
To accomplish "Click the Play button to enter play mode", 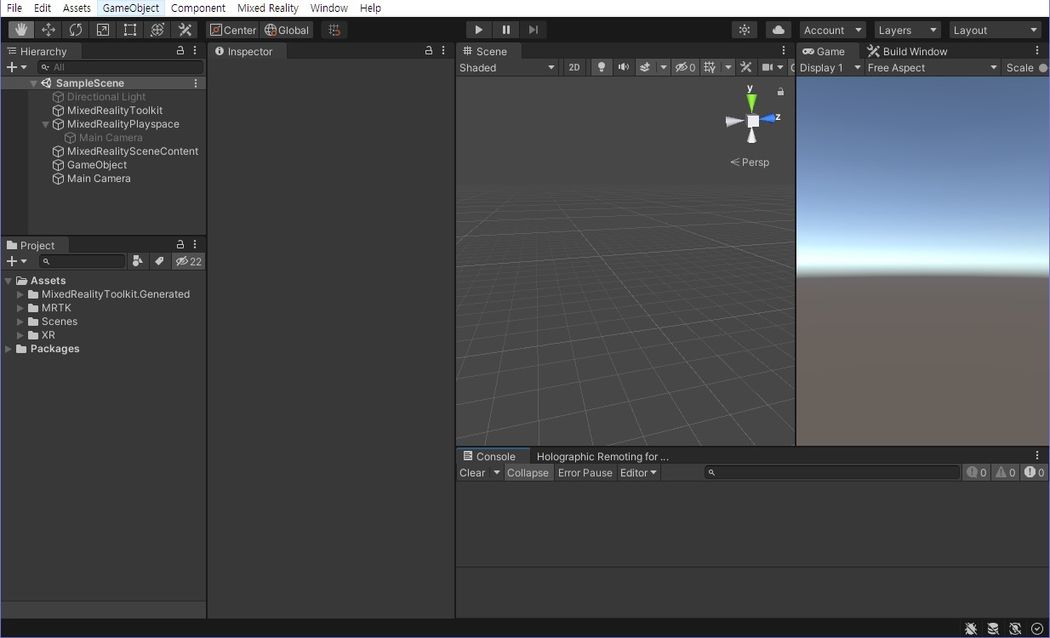I will tap(479, 30).
